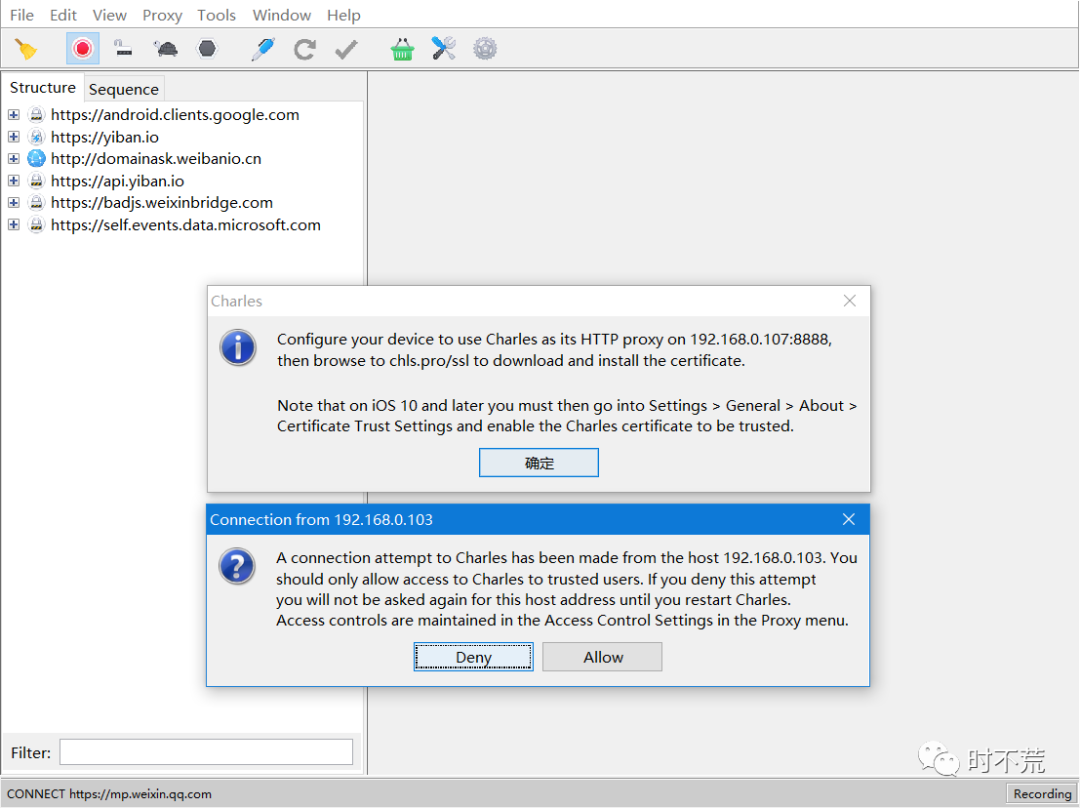The width and height of the screenshot is (1080, 808).
Task: Close the Connection from 192.168.0.103 dialog
Action: coord(849,519)
